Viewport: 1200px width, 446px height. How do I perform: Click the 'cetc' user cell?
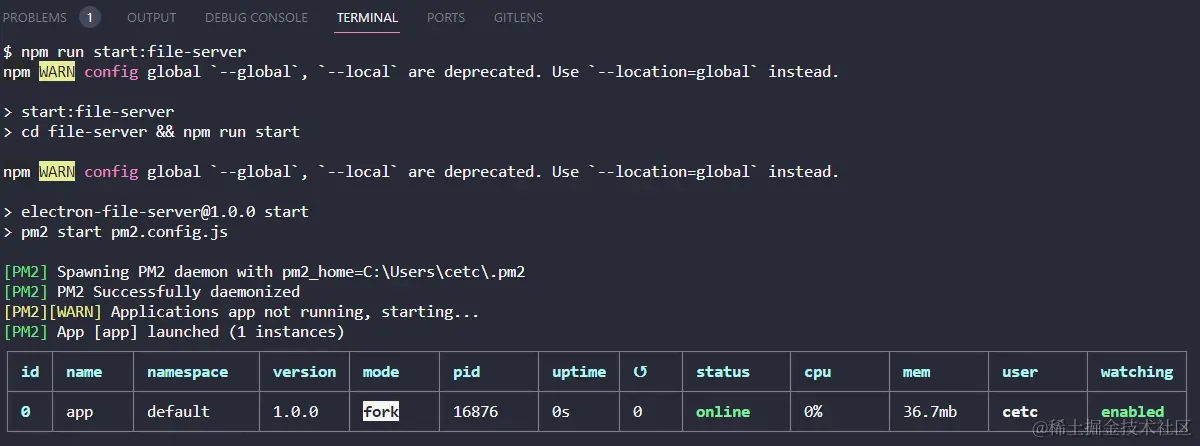tap(1020, 411)
